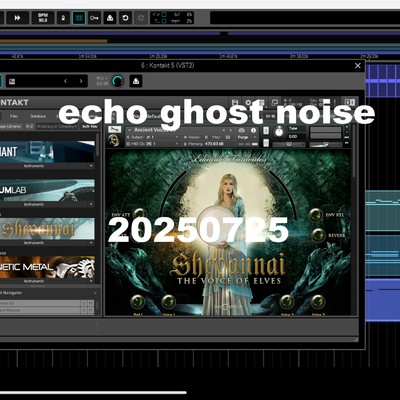Open Kontakt options gear icon
The image size is (400, 400).
pos(248,102)
